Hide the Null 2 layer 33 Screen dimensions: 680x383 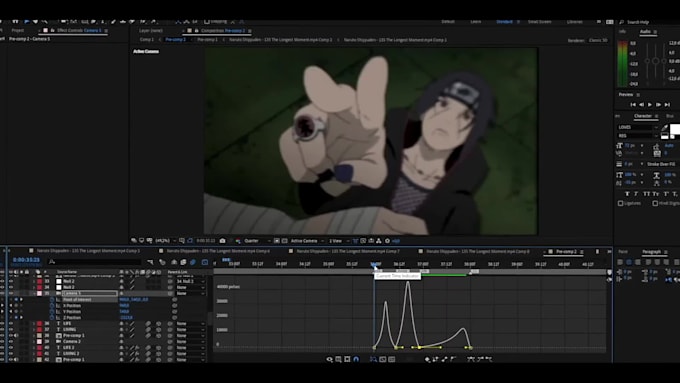click(11, 281)
